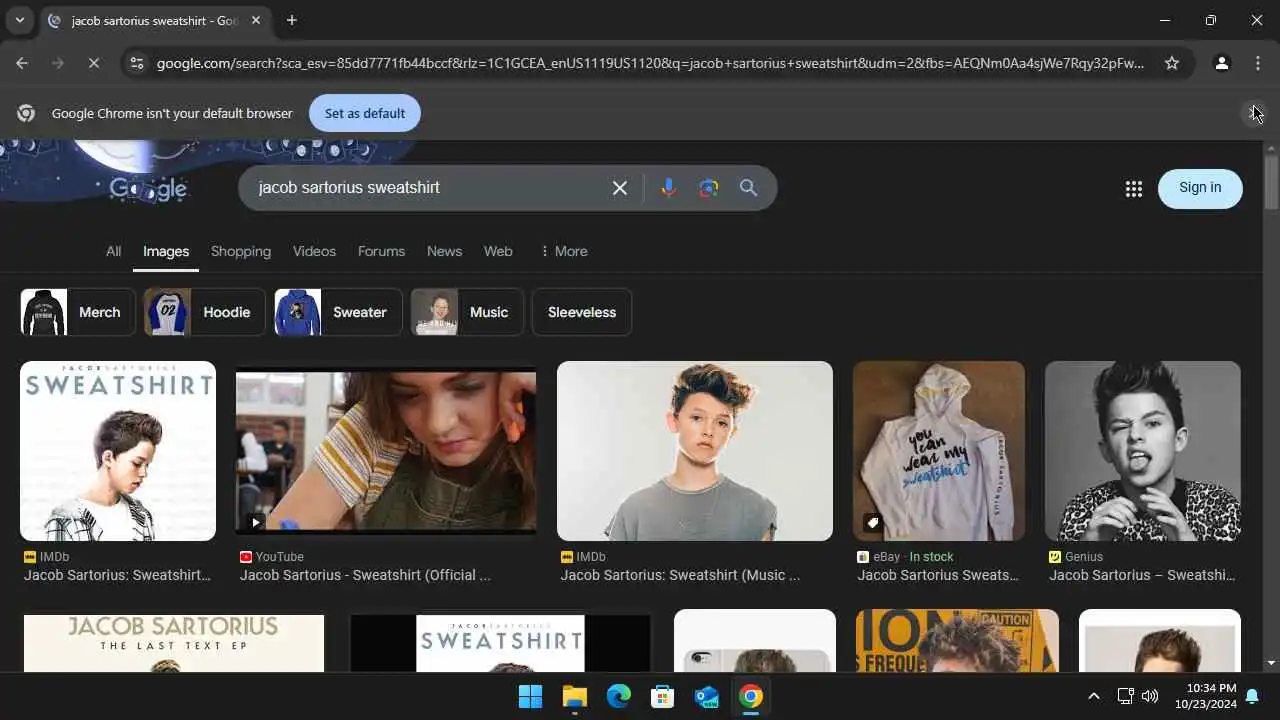Open the clock showing 10:34 PM

tap(1206, 696)
